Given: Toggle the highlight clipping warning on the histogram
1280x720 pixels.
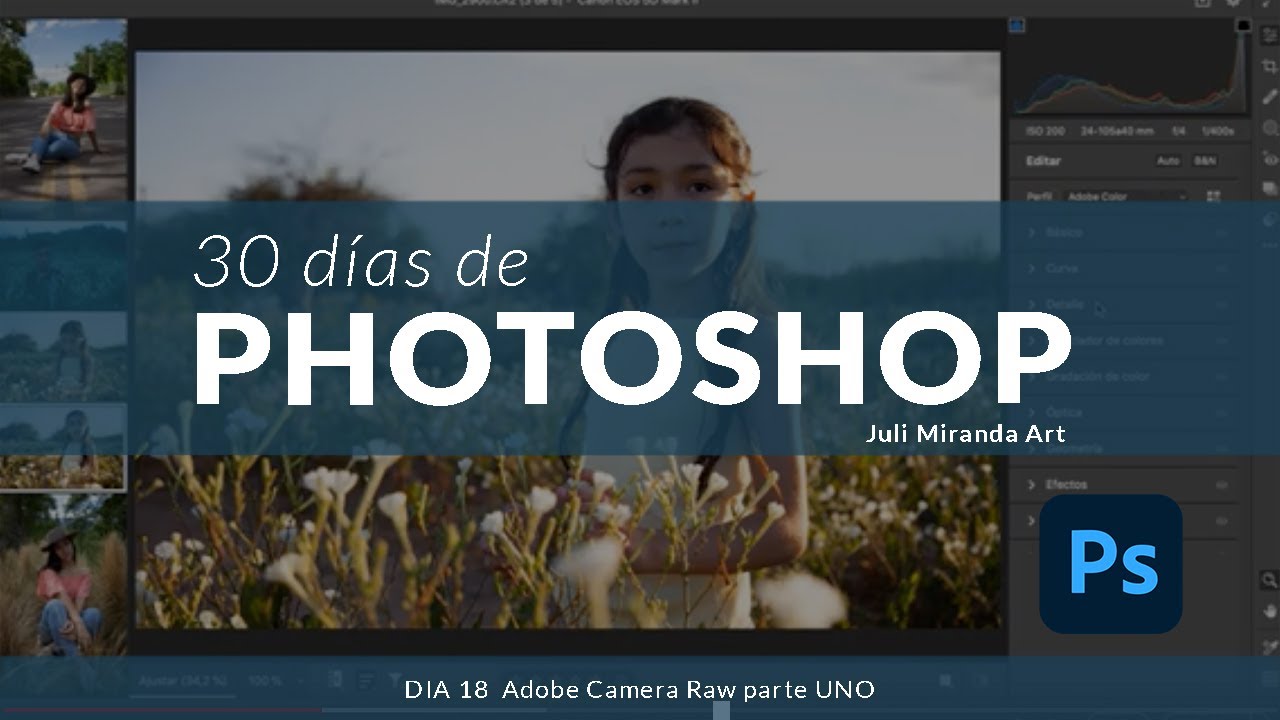Looking at the screenshot, I should (1243, 24).
